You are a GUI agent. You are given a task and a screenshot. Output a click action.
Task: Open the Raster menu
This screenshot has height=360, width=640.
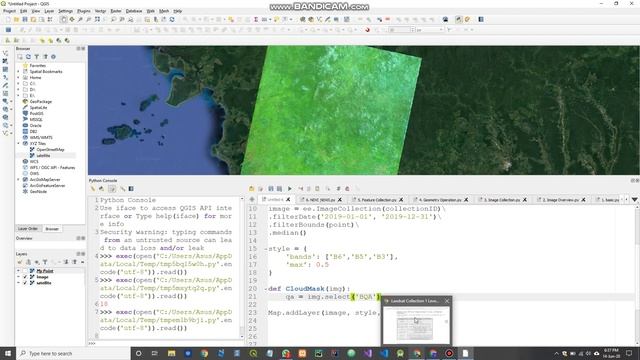(x=116, y=11)
